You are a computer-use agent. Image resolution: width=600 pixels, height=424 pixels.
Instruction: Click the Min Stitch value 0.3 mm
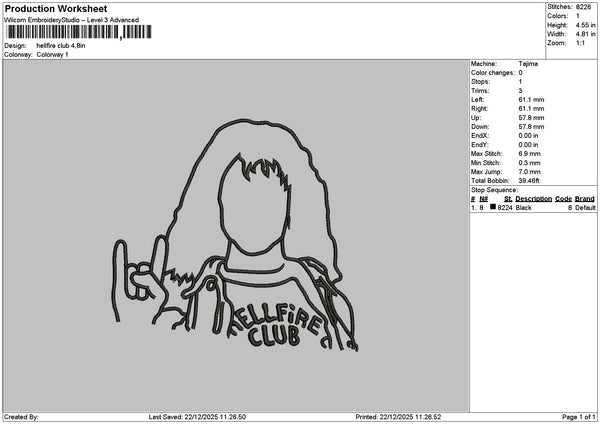[x=530, y=163]
